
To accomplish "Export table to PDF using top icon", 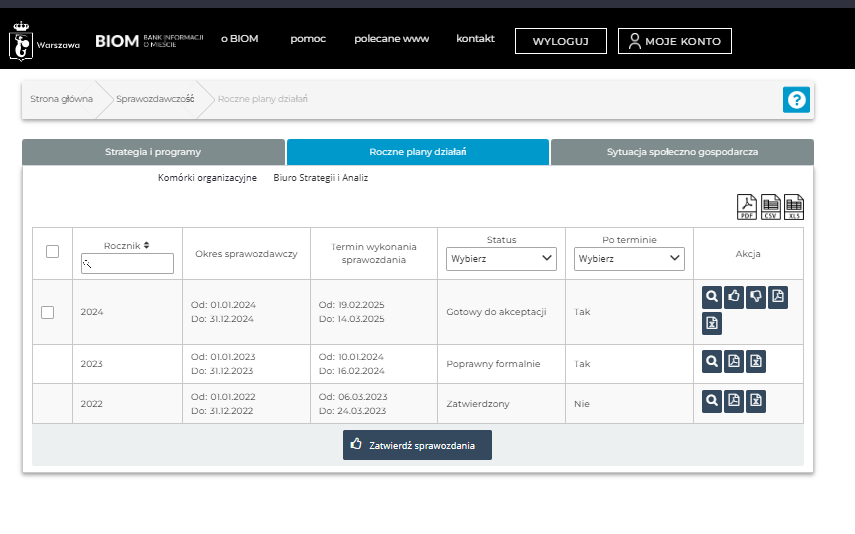I will (747, 207).
